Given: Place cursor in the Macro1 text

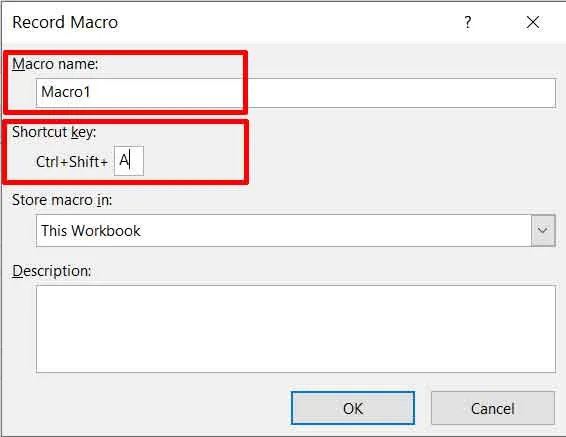Looking at the screenshot, I should tap(65, 92).
